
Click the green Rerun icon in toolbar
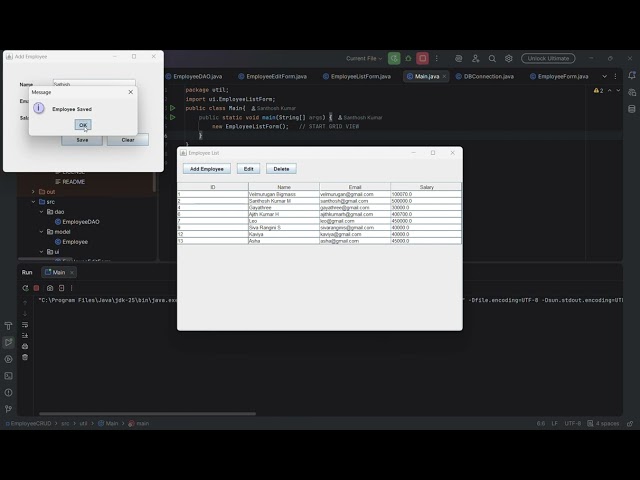point(394,58)
